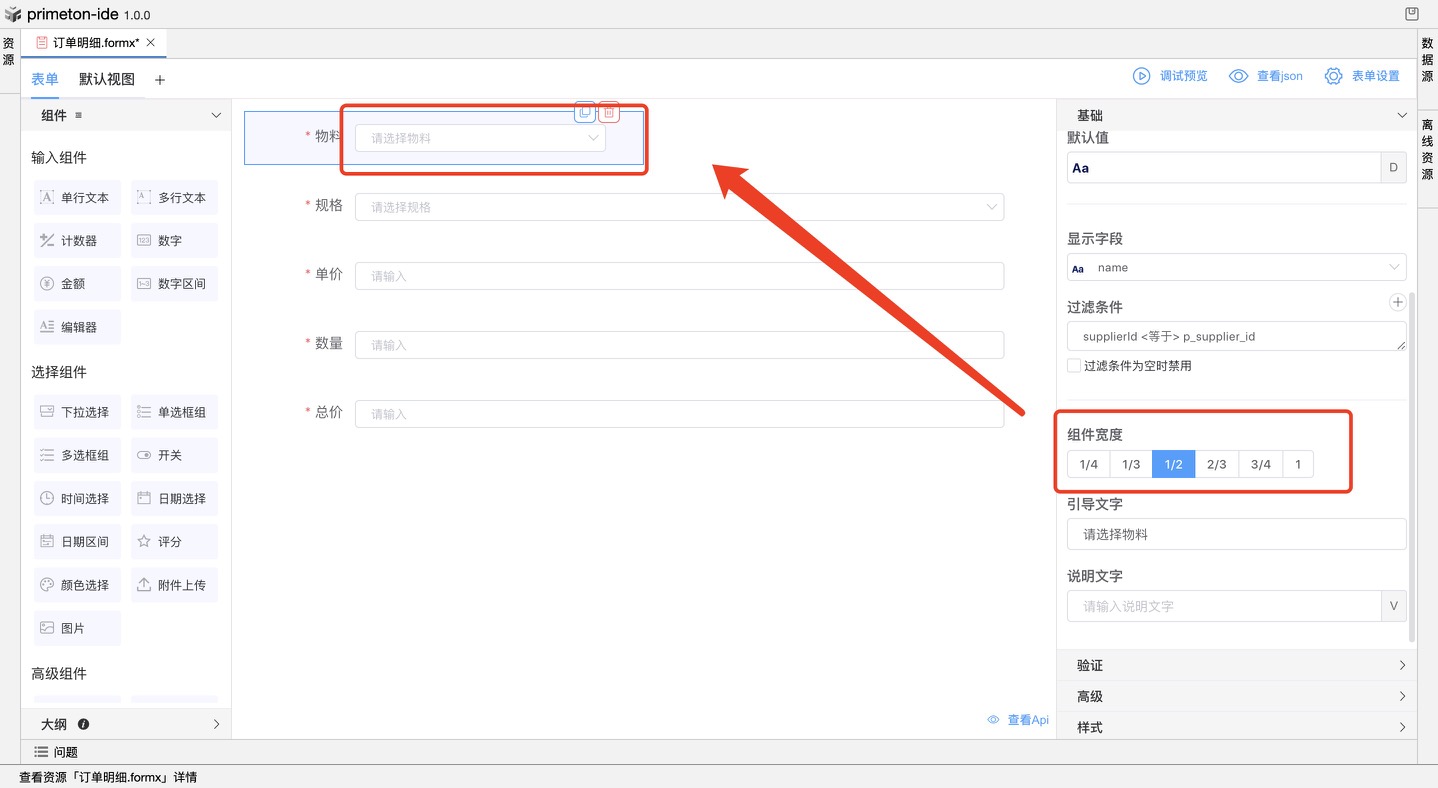Screen dimensions: 1438x788
Task: Enable the 过滤条件为空时禁用 checkbox
Action: (1074, 366)
